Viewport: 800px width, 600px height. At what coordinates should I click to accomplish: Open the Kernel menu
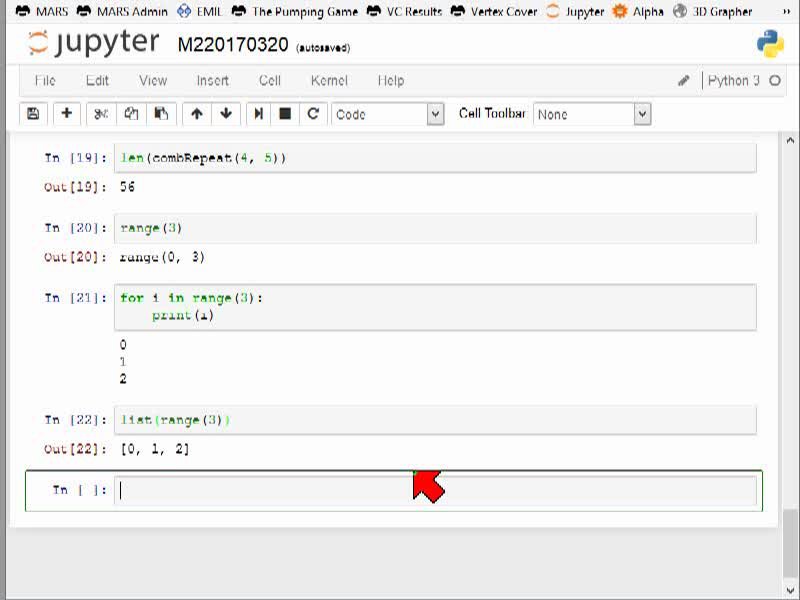(329, 81)
